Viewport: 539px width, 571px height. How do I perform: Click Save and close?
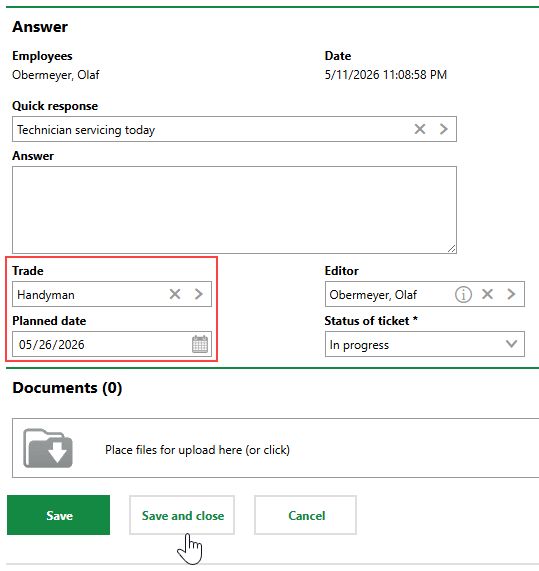pos(182,515)
